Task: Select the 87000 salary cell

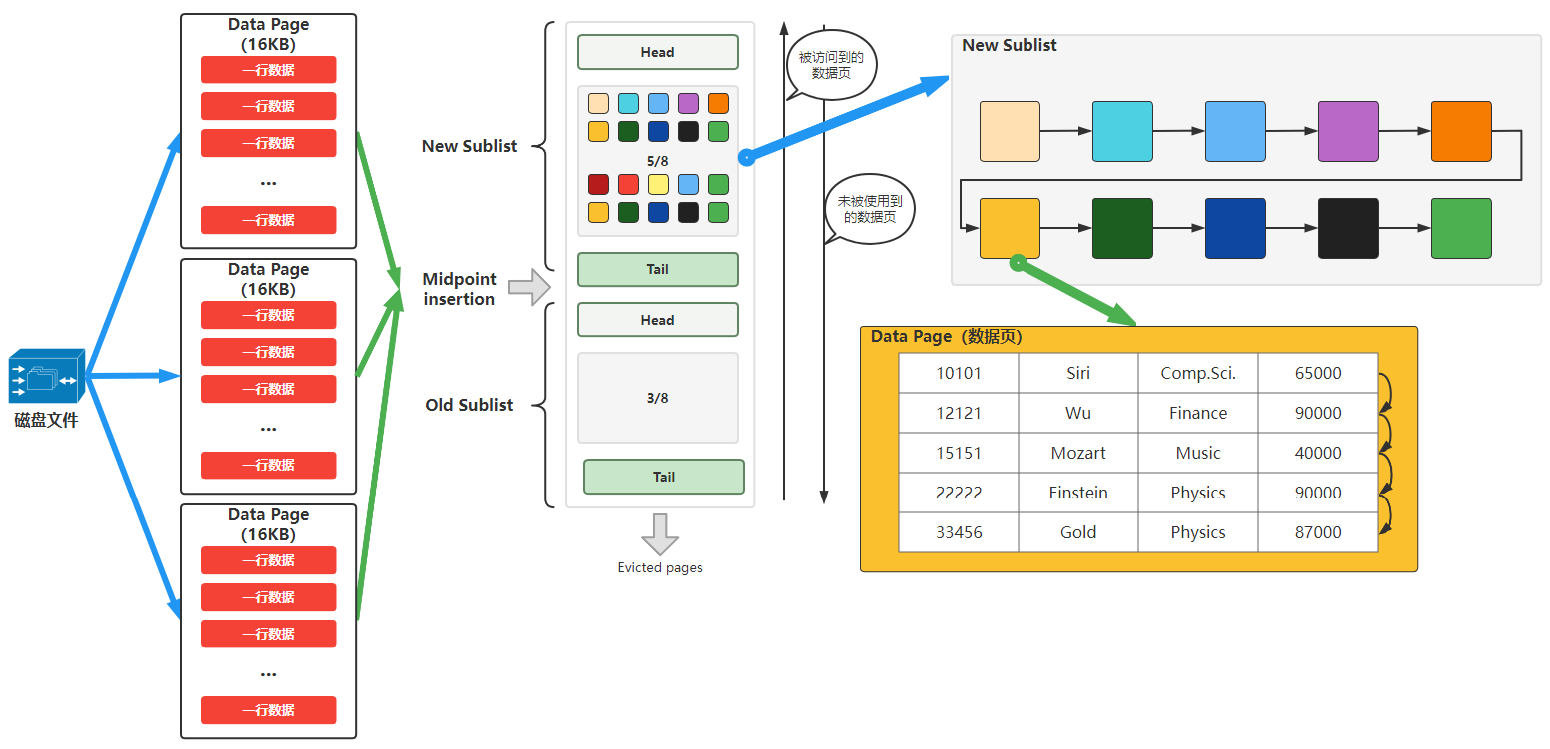Action: 1318,532
